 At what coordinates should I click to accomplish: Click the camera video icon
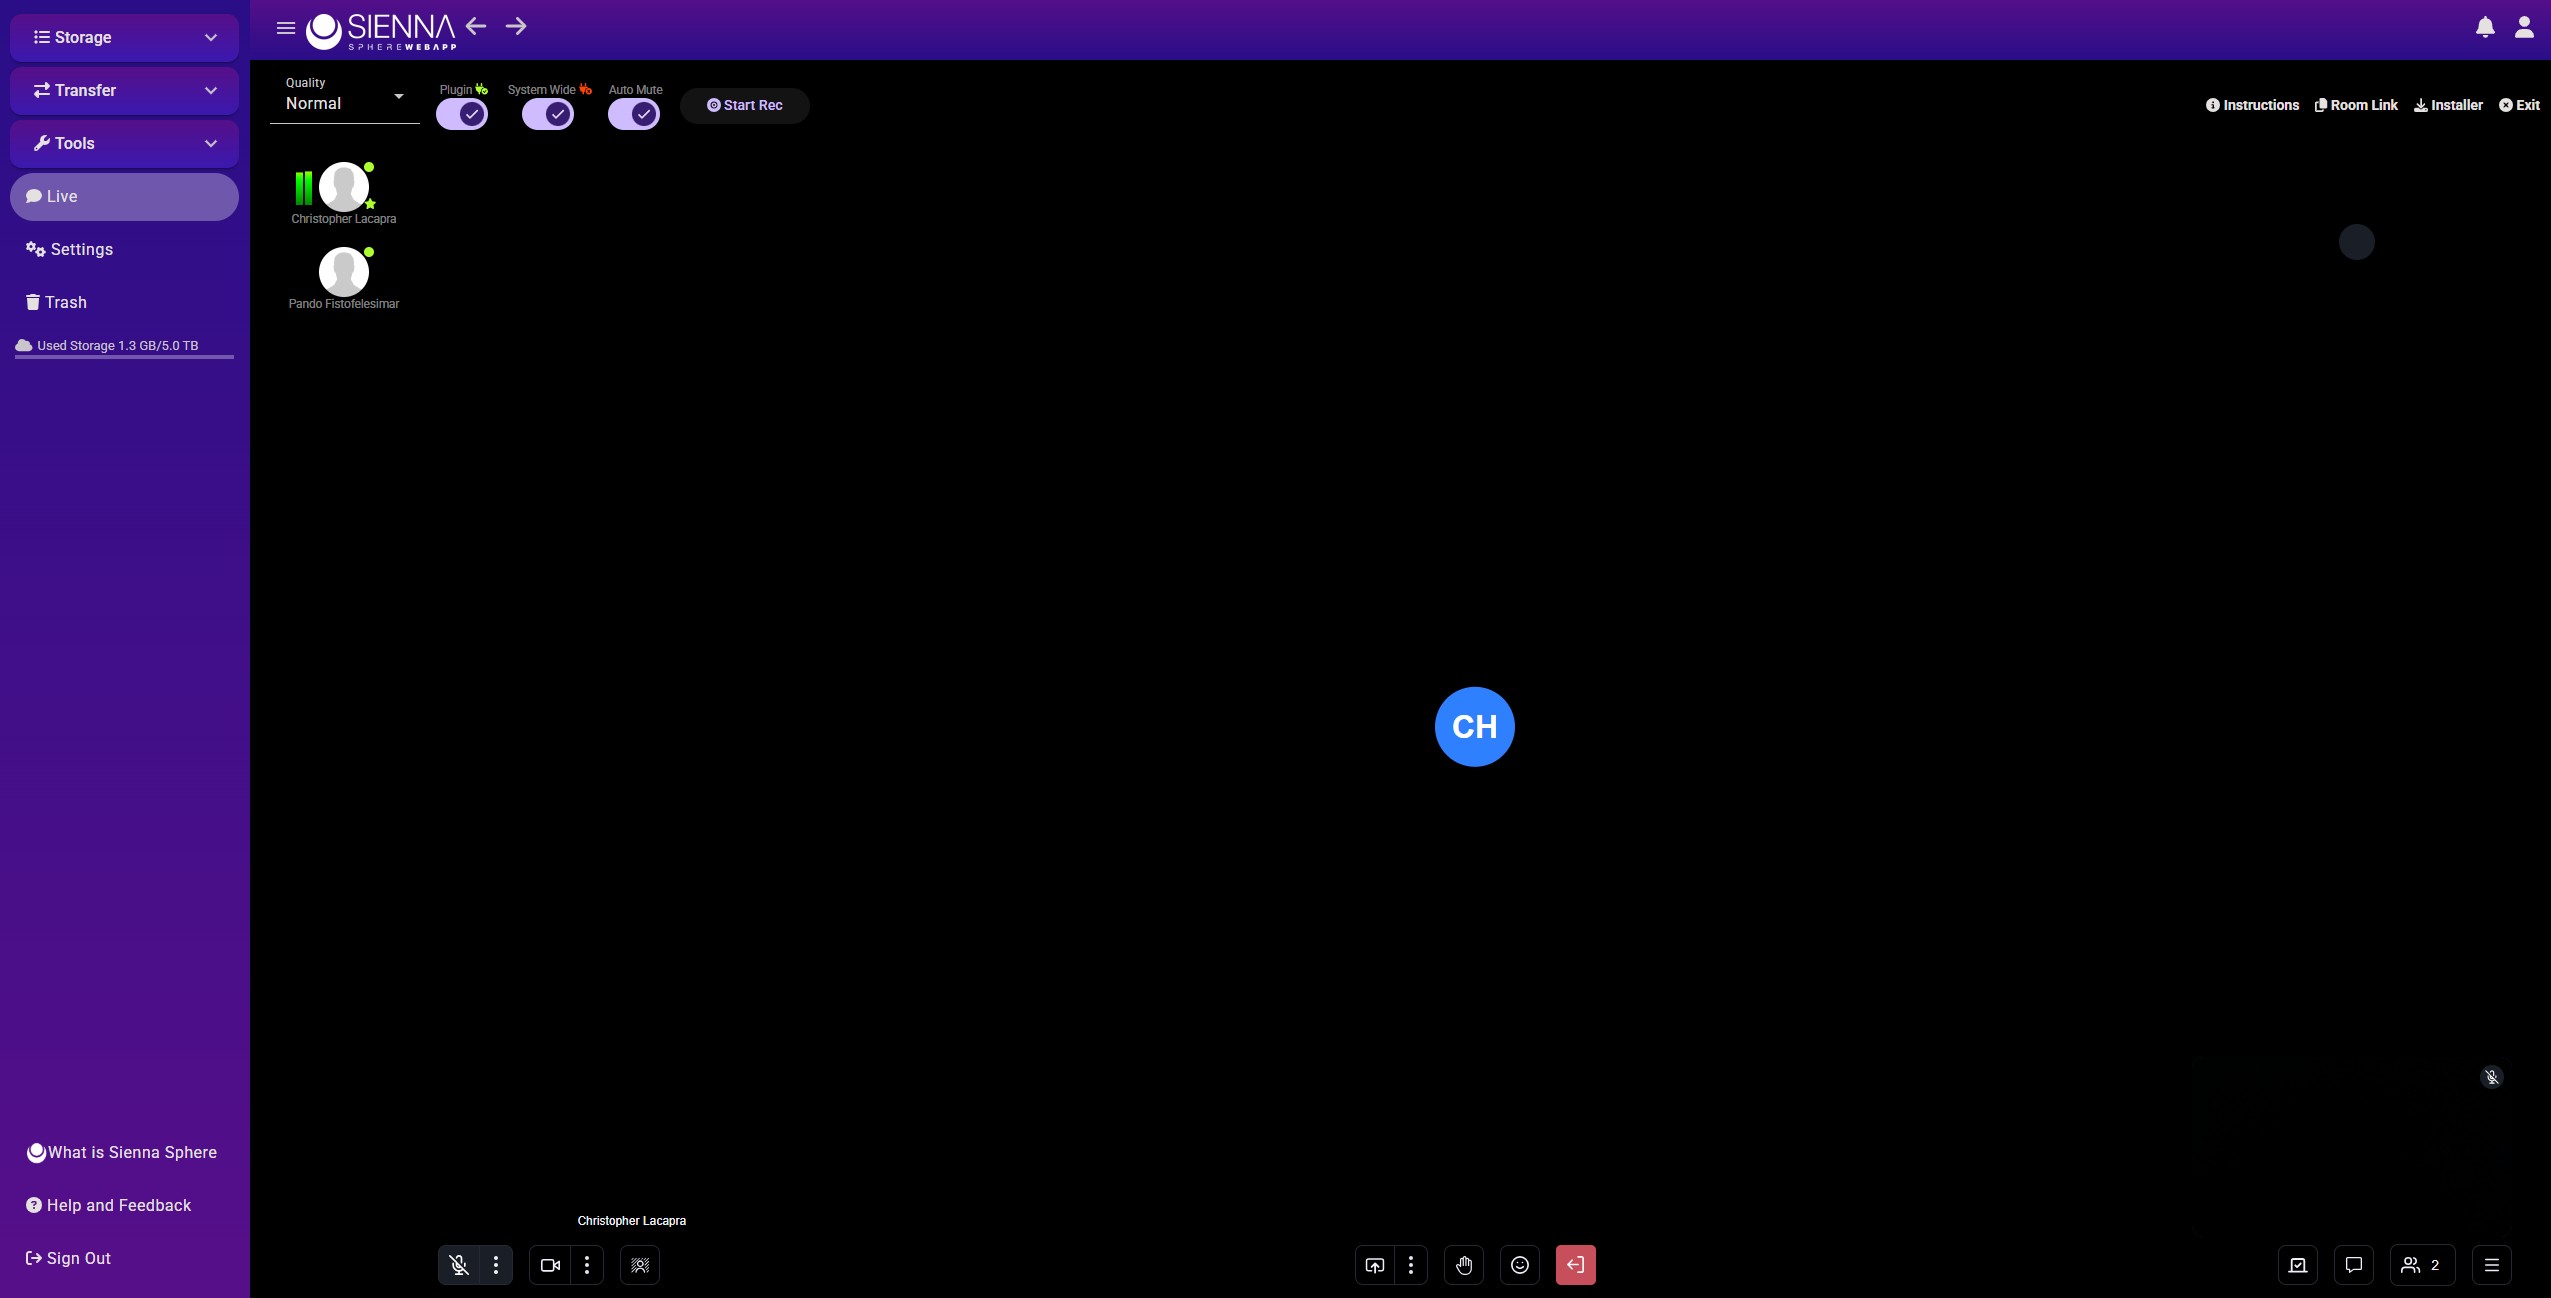(550, 1265)
